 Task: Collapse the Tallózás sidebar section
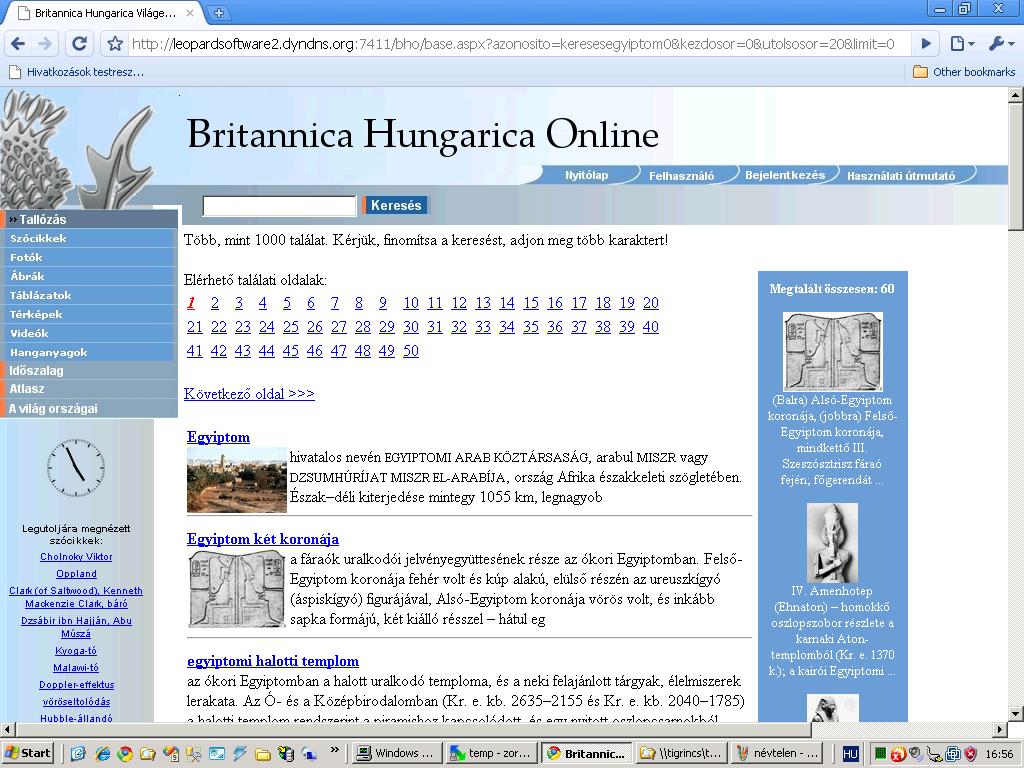point(89,219)
